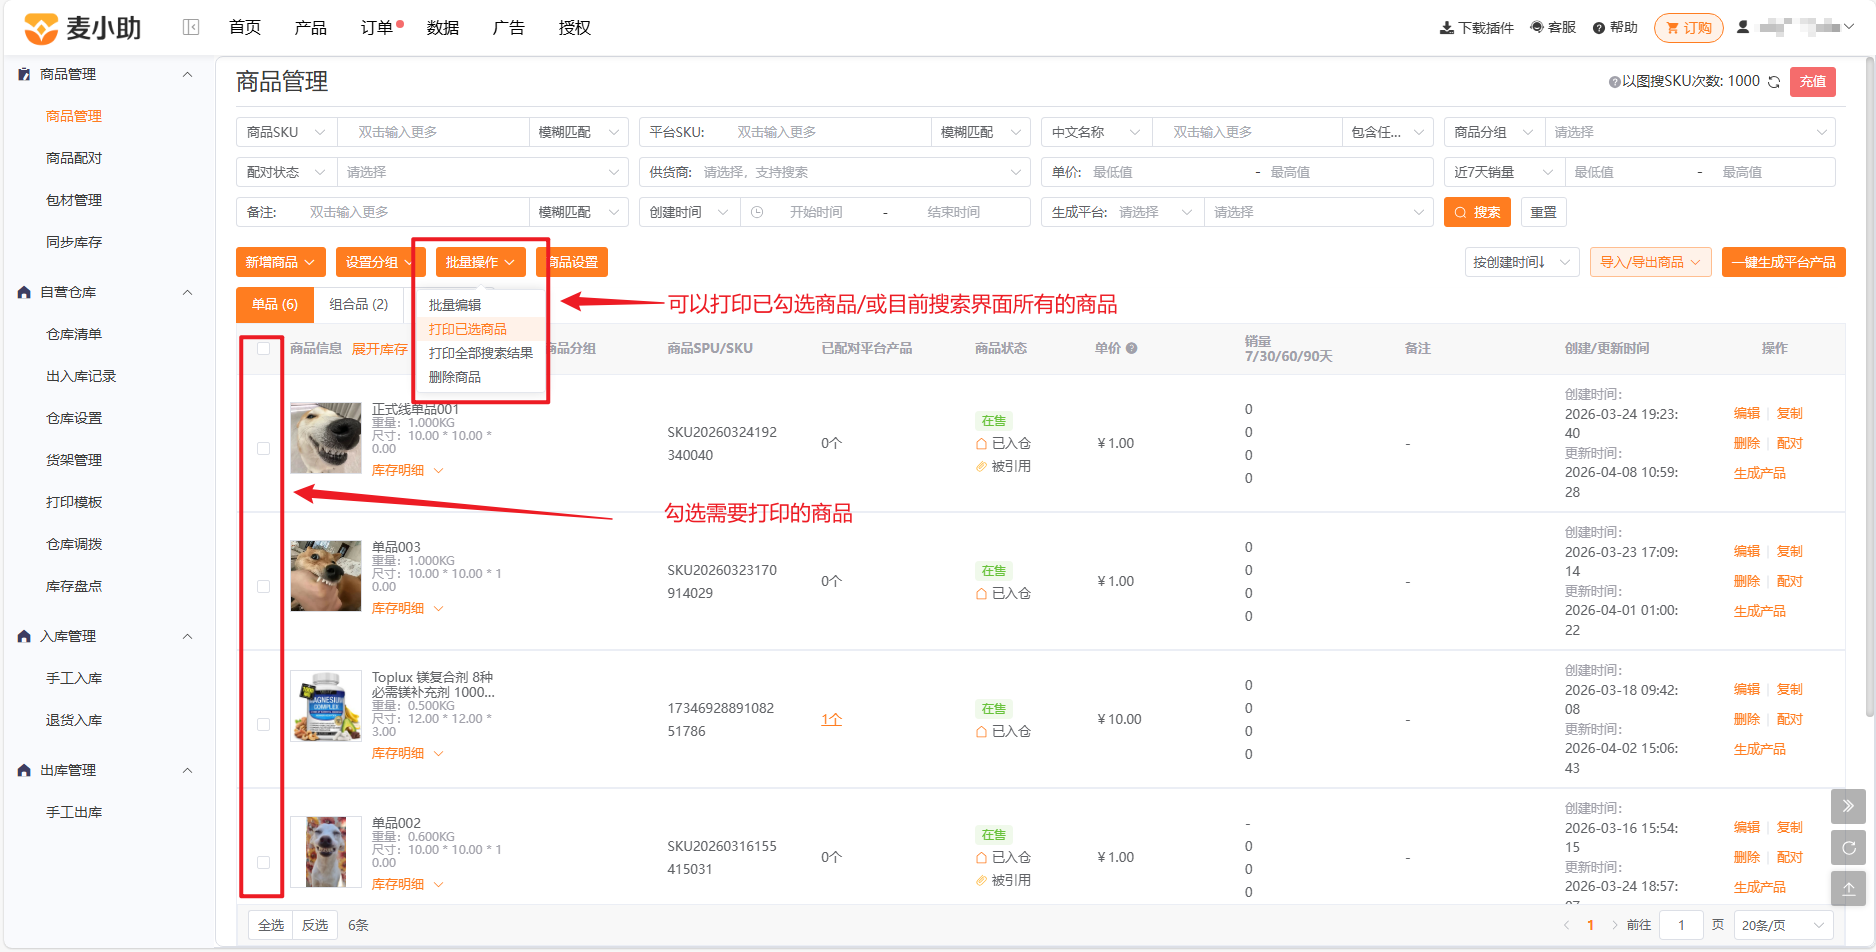Screen dimensions: 1876x952
Task: Click the help icon before 以图搜SKU次数
Action: pyautogui.click(x=1614, y=82)
